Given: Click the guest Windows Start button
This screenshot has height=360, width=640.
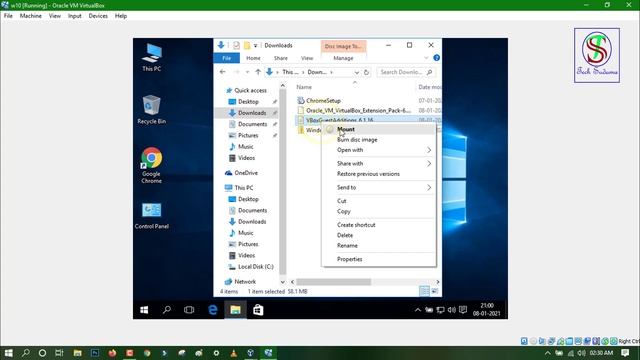Looking at the screenshot, I should pos(144,310).
